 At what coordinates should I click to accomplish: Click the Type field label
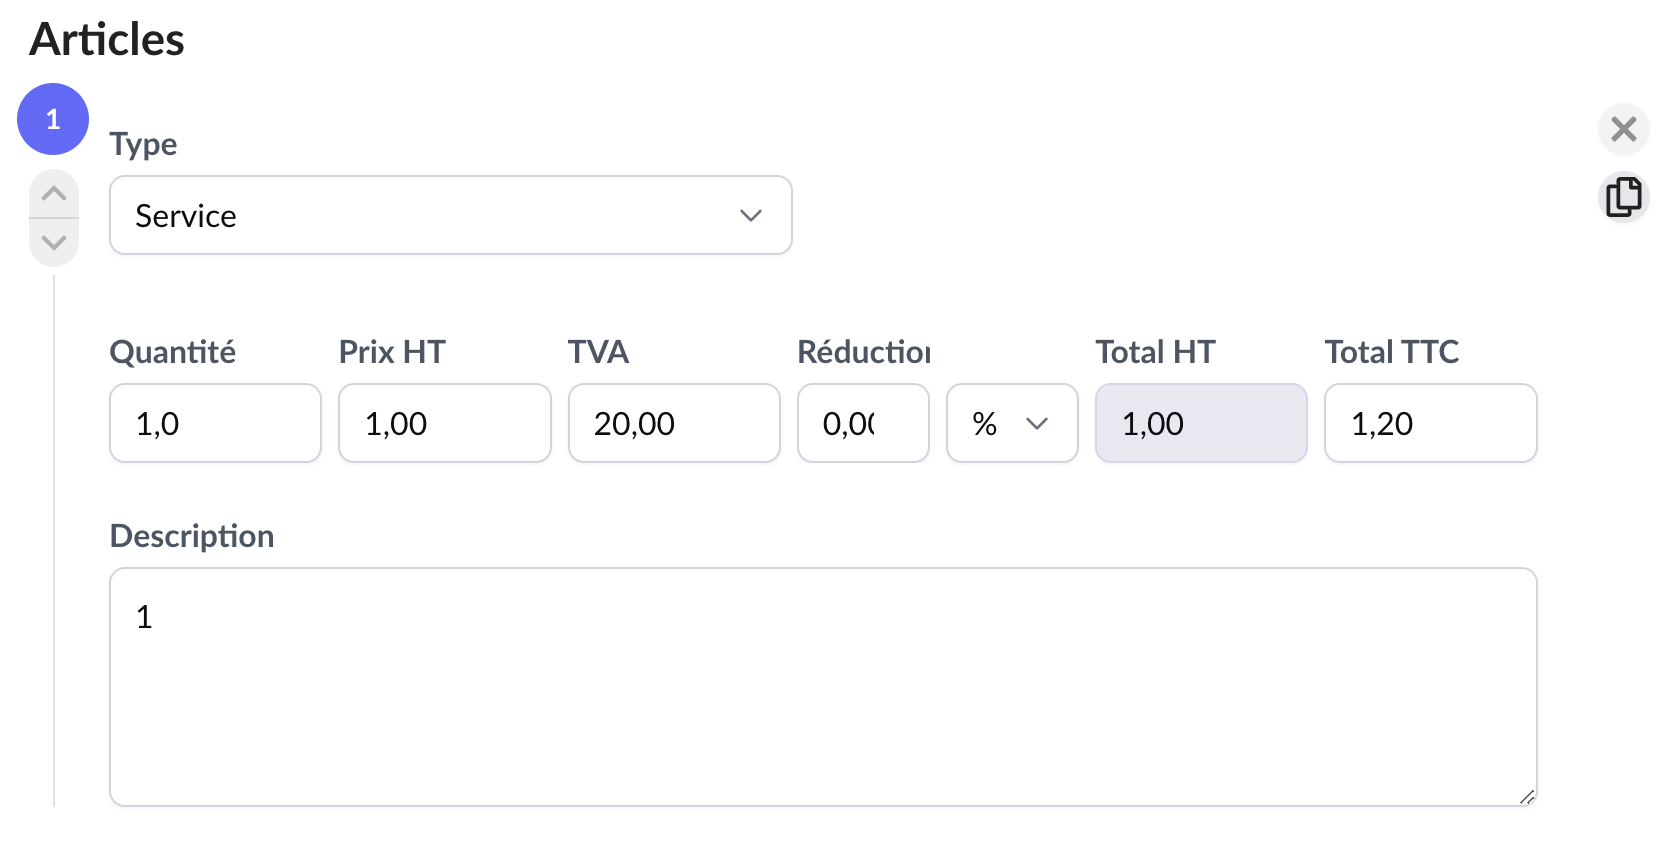click(143, 144)
